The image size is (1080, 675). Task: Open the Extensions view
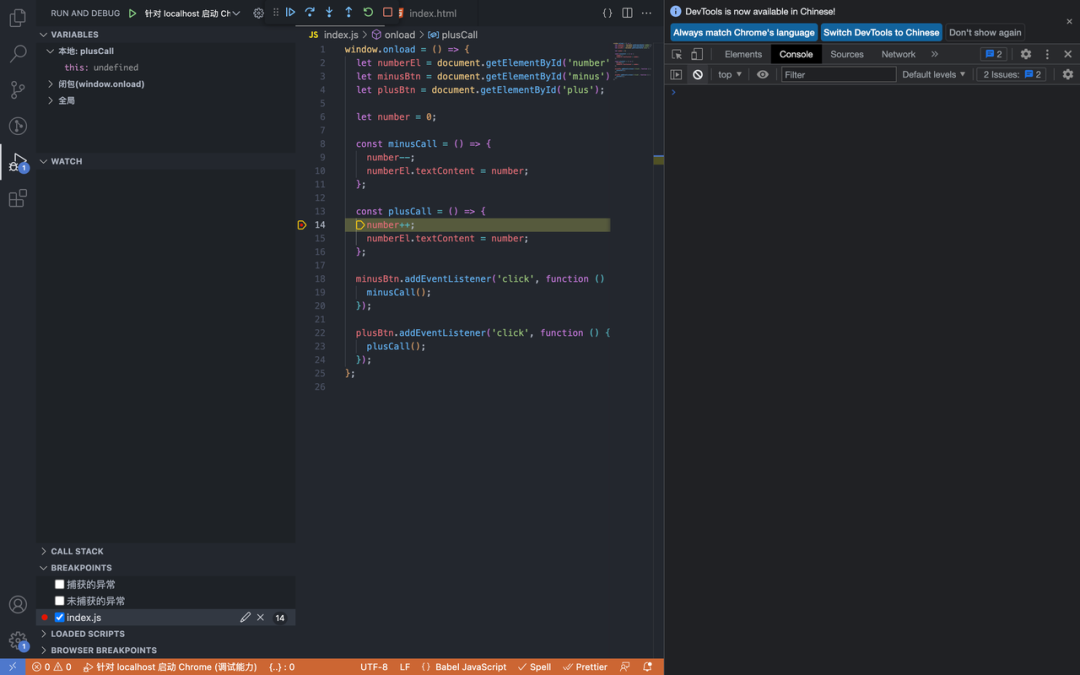[x=18, y=198]
